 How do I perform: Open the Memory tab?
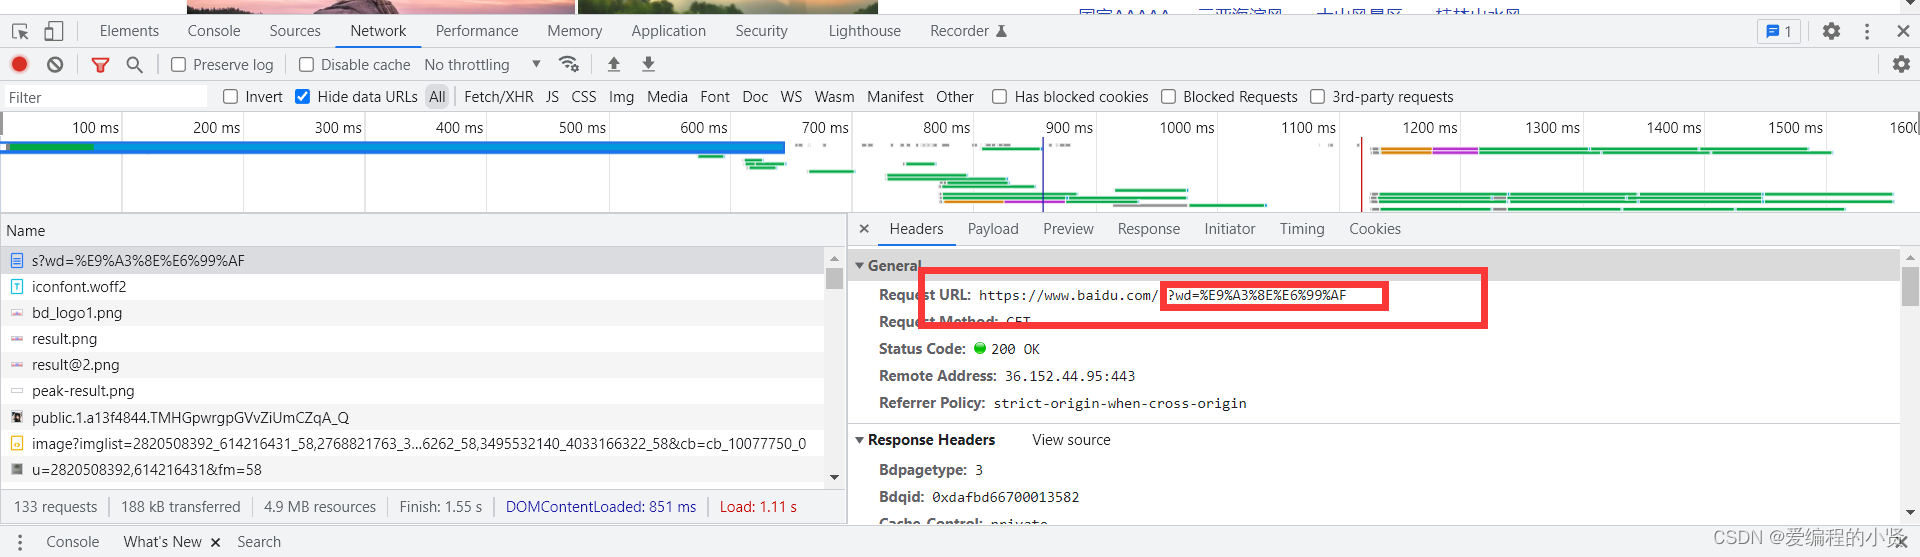click(x=575, y=31)
